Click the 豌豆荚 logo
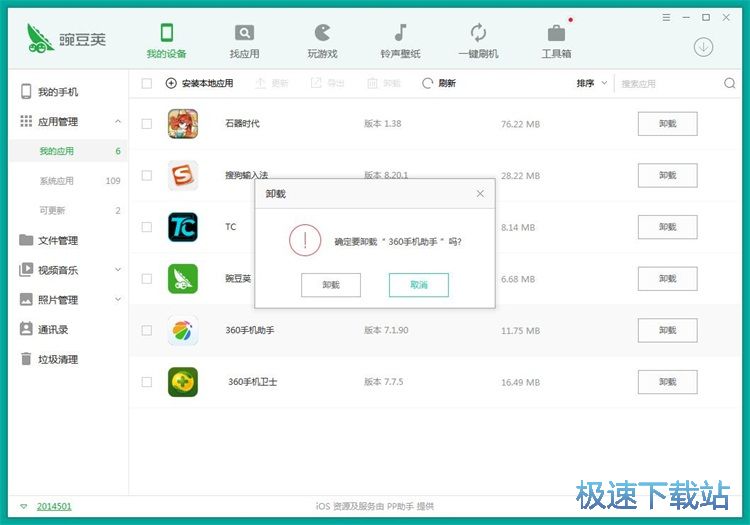750x525 pixels. click(x=66, y=38)
